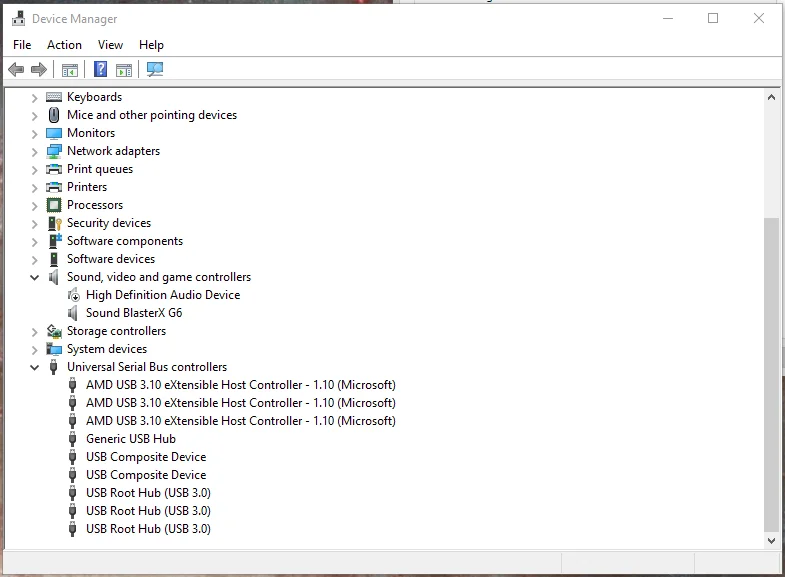This screenshot has width=785, height=577.
Task: Open the Action menu
Action: [64, 45]
